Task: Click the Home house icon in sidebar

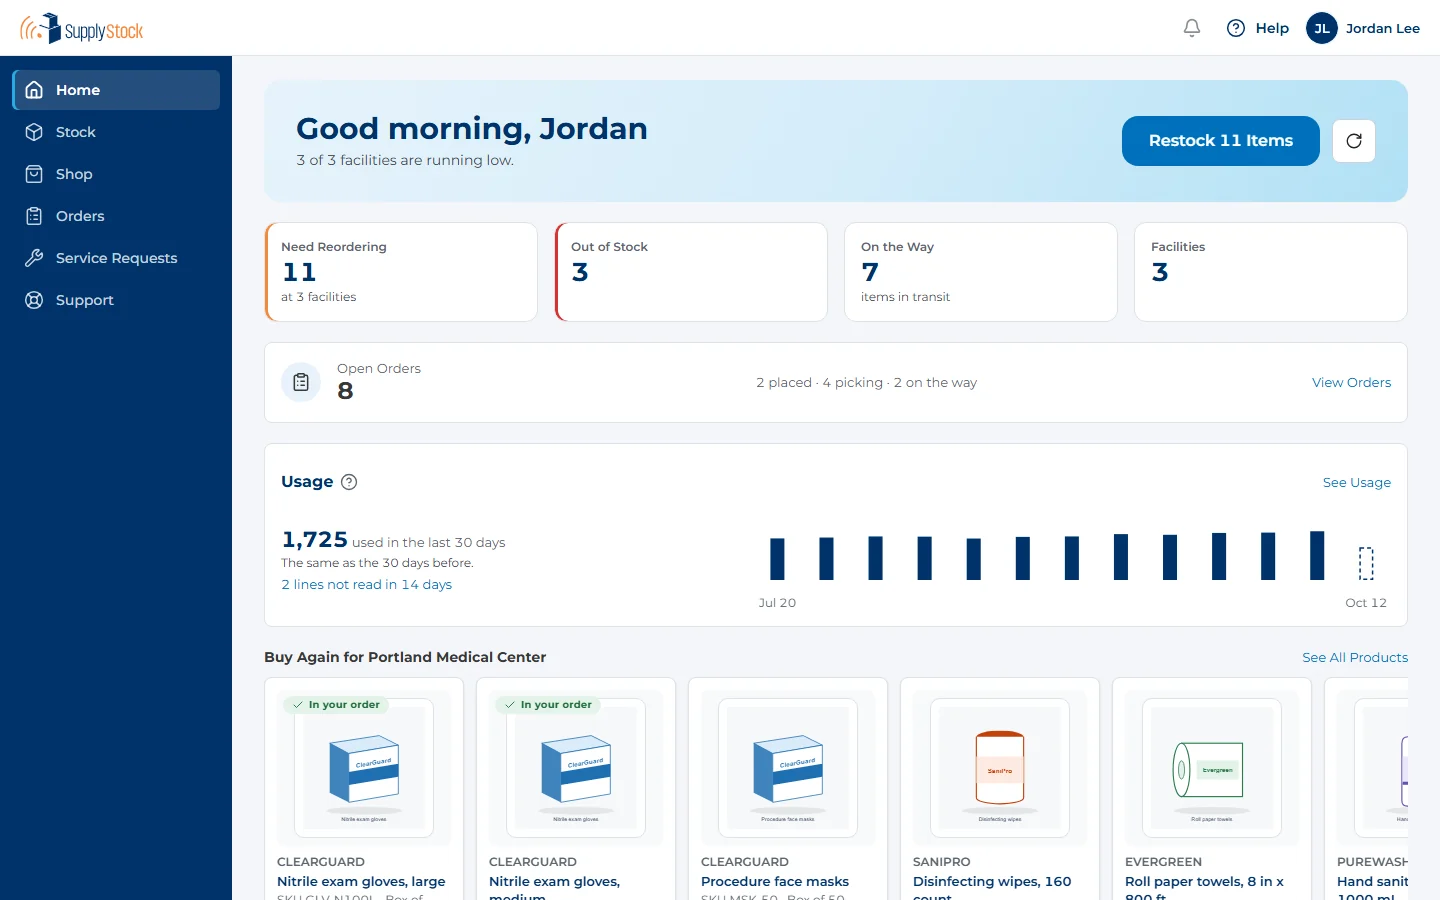Action: tap(34, 90)
